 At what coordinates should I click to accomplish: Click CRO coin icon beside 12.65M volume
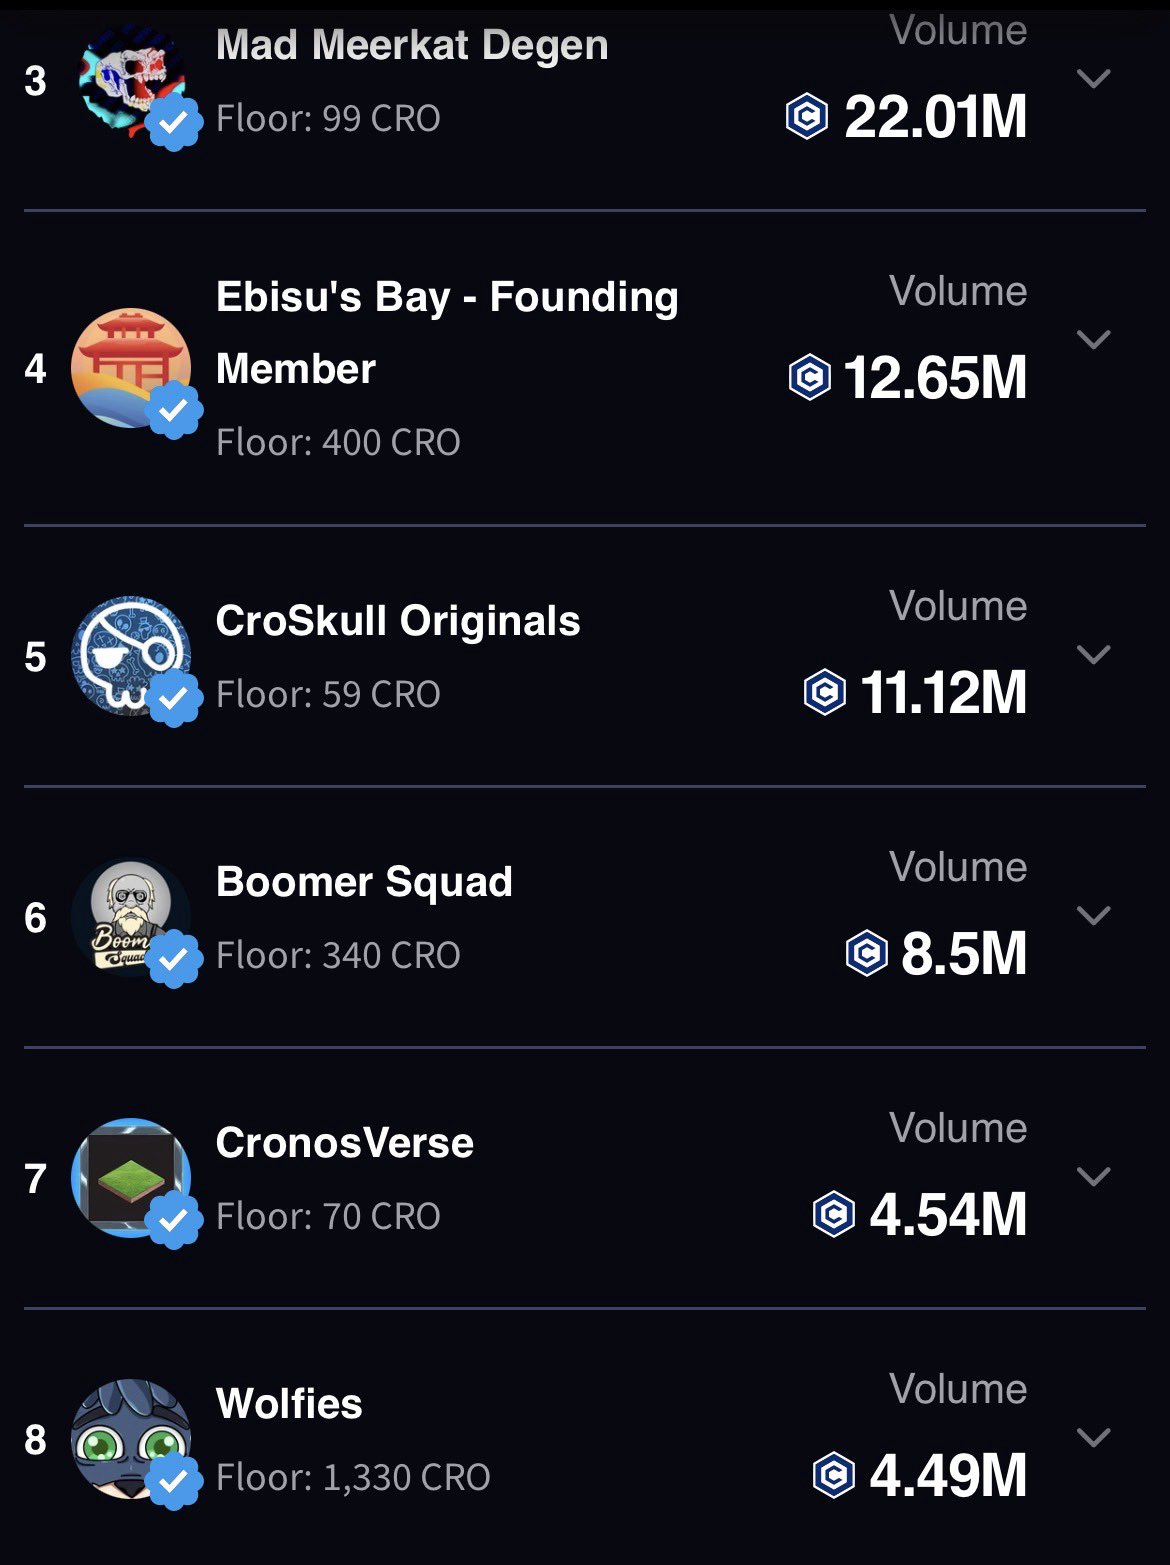point(809,378)
